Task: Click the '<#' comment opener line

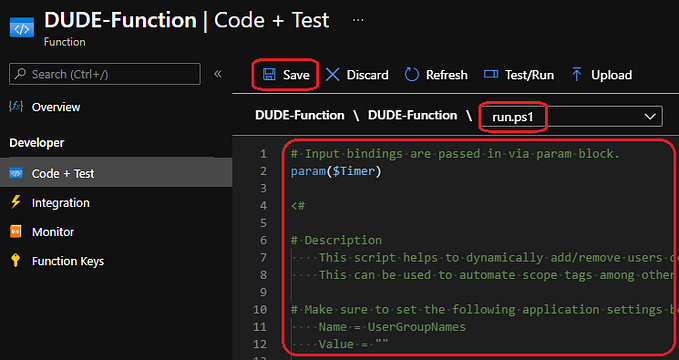Action: pyautogui.click(x=298, y=205)
